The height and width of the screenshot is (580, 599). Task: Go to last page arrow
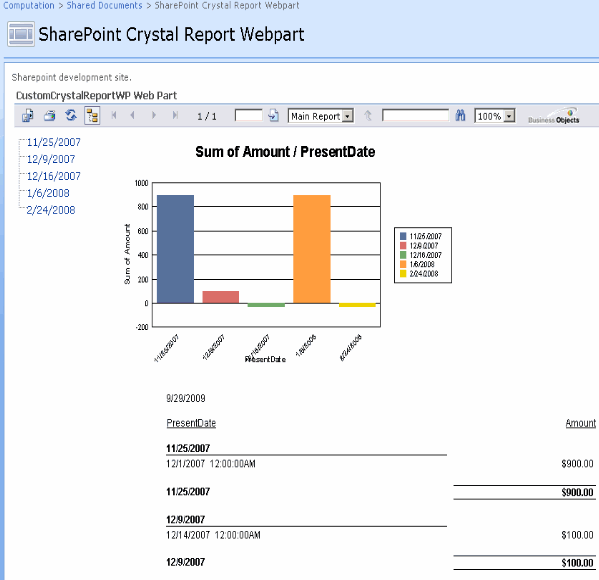pos(175,115)
